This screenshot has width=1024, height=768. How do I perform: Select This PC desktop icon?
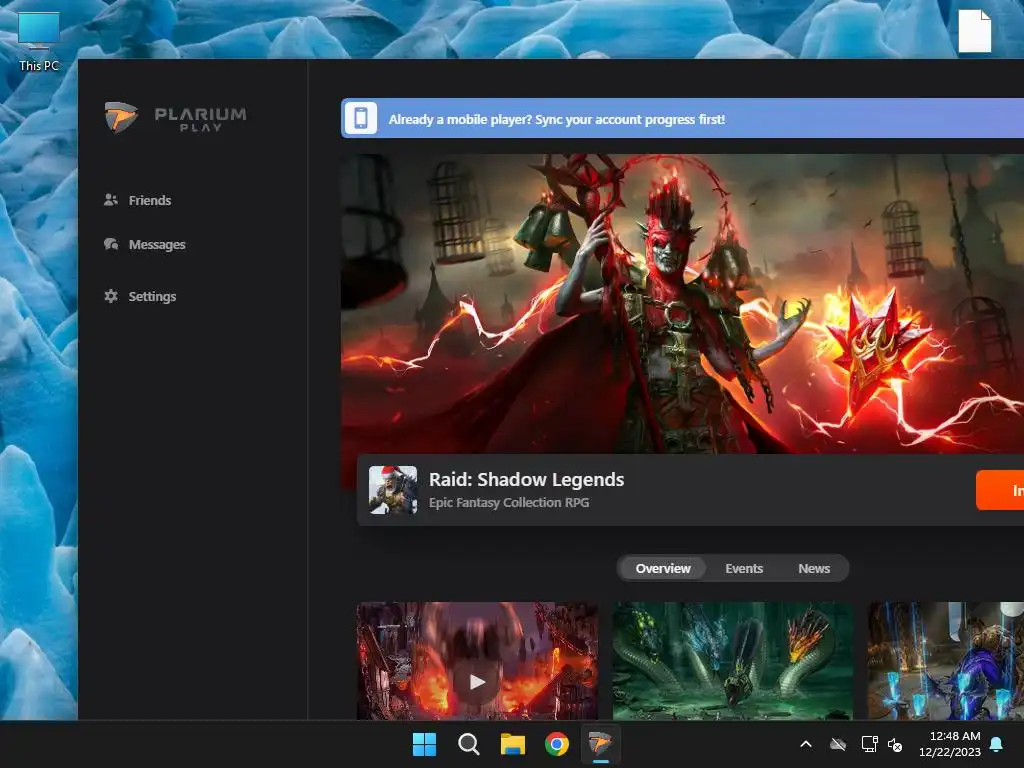[39, 40]
